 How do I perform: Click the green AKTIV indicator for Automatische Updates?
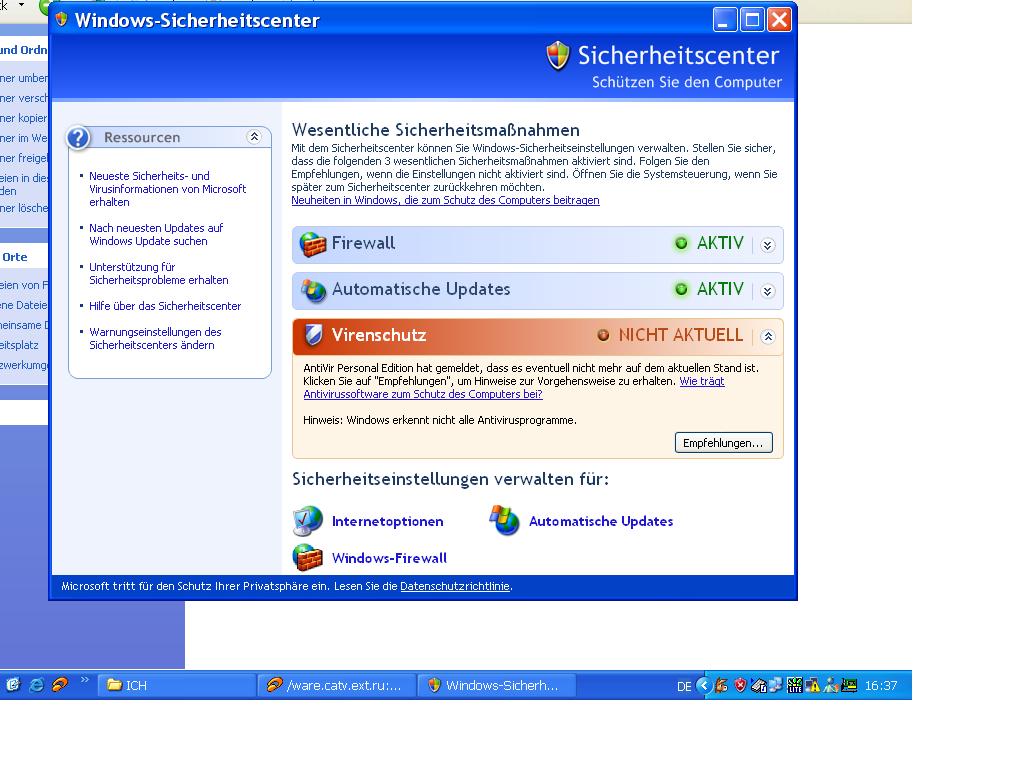681,289
